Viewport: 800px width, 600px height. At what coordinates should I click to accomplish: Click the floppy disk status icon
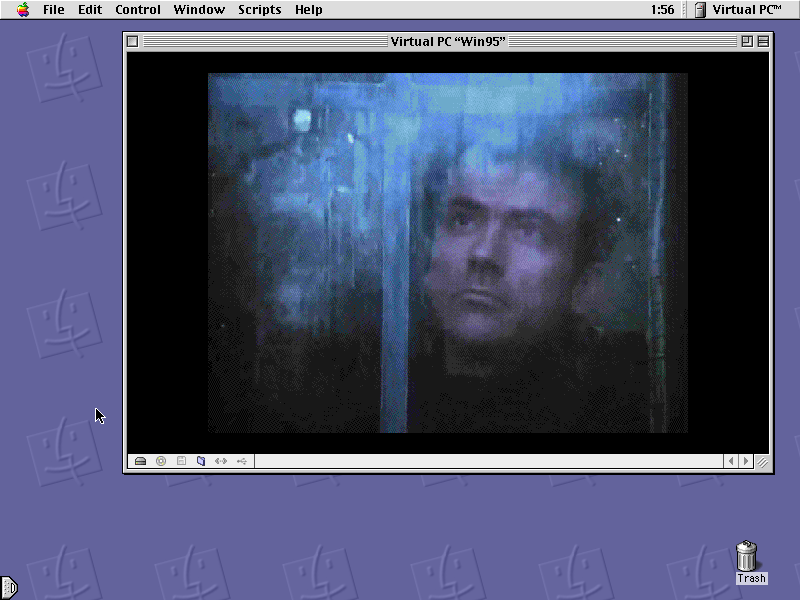tap(181, 461)
